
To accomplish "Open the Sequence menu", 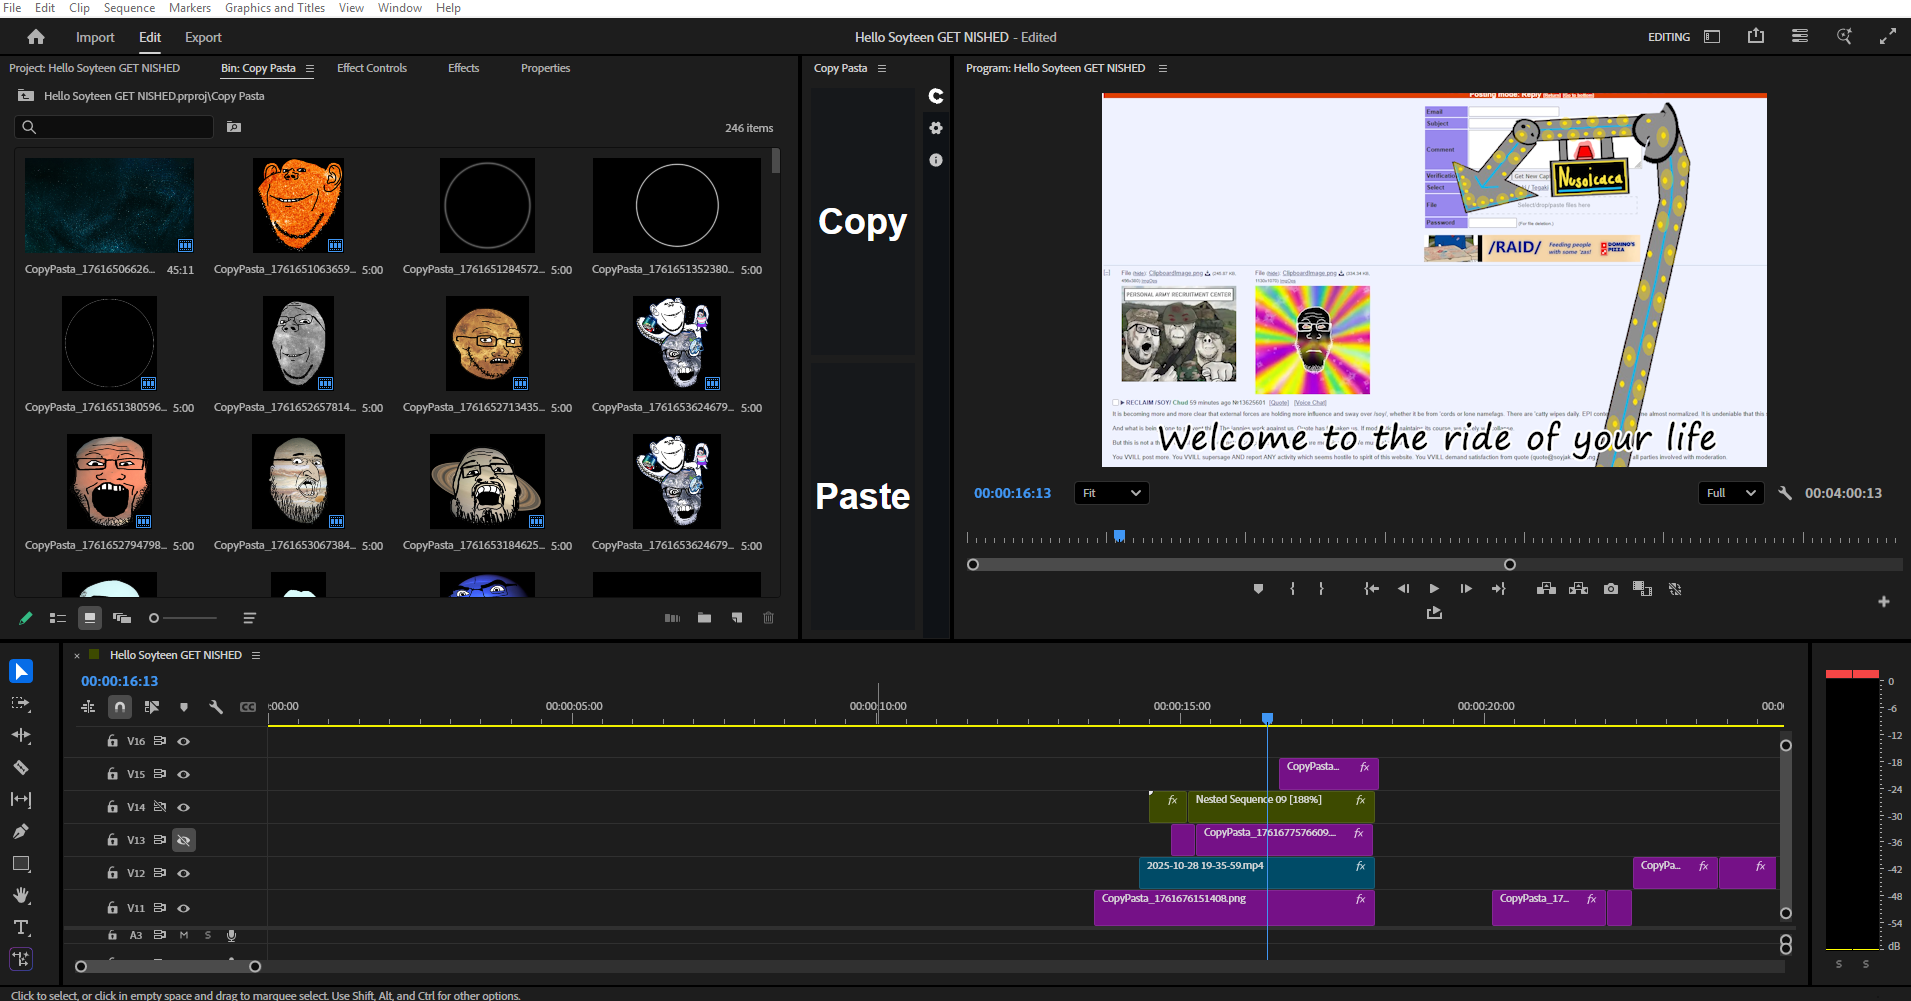I will tap(129, 8).
